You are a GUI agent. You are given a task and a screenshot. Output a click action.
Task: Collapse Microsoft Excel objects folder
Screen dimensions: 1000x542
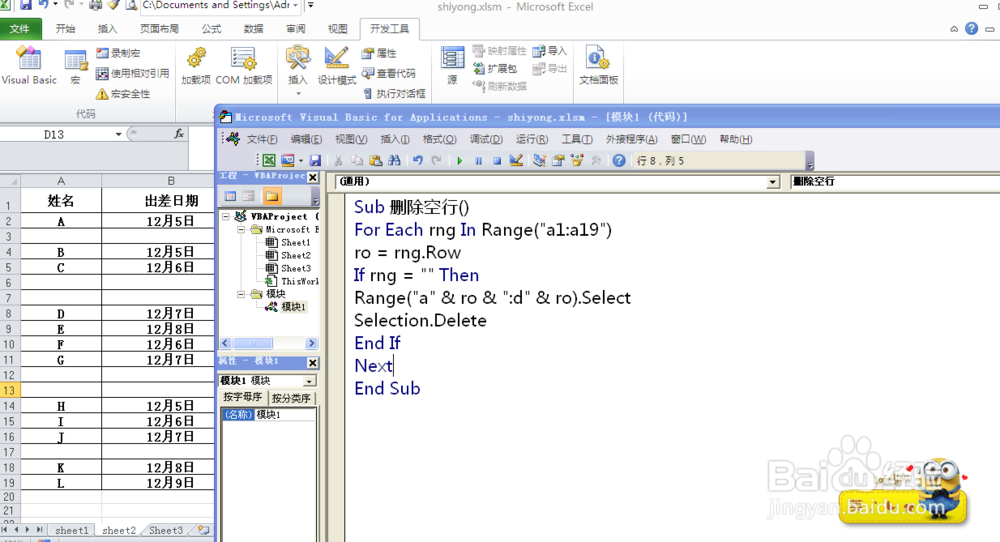(242, 230)
